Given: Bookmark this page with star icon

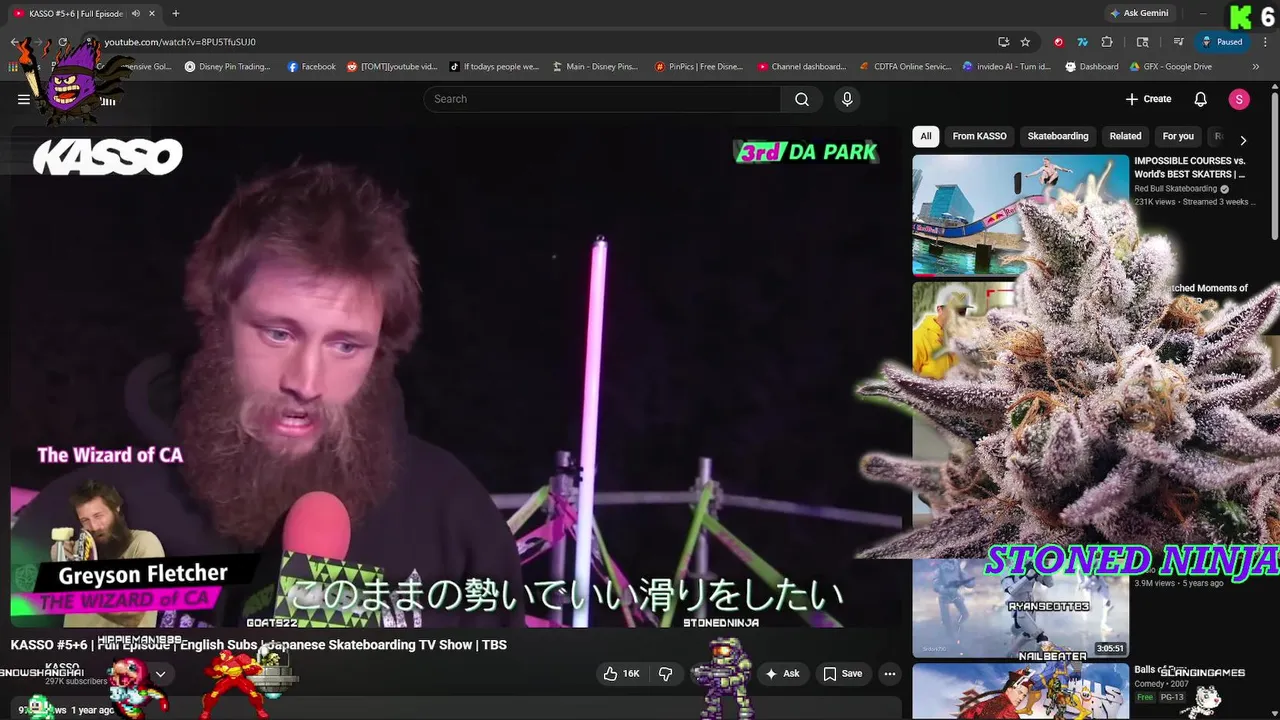Looking at the screenshot, I should [x=1025, y=42].
